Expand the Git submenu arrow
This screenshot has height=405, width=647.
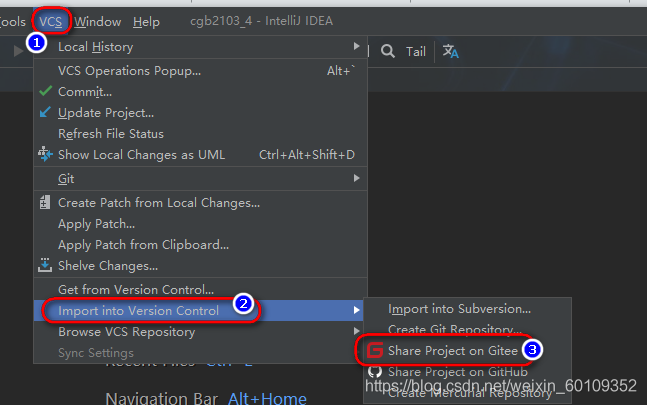tap(357, 178)
